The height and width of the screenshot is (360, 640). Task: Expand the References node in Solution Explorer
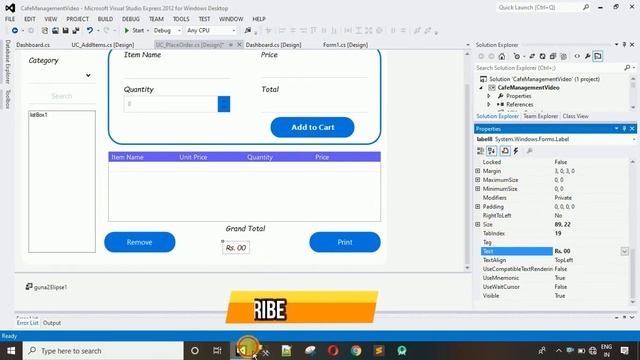click(x=489, y=104)
